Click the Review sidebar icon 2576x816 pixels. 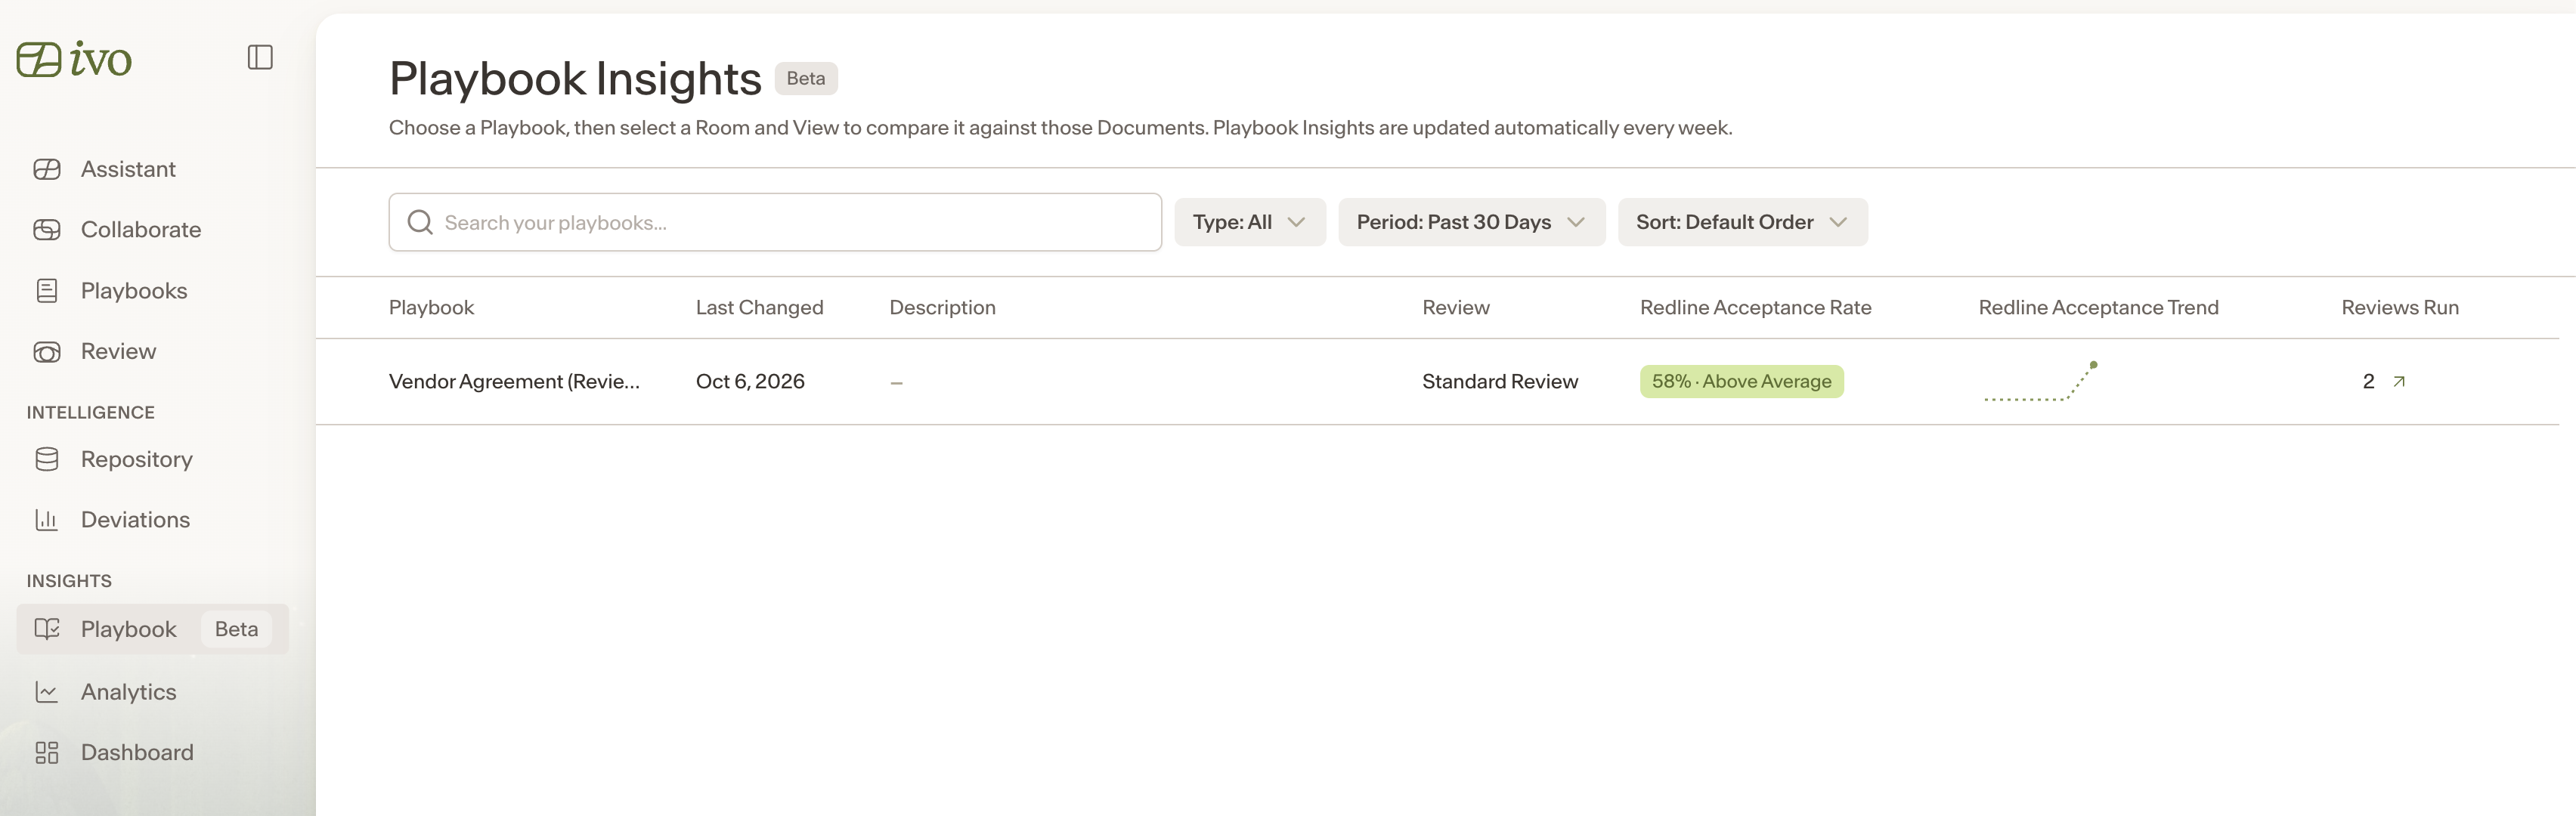pyautogui.click(x=47, y=352)
